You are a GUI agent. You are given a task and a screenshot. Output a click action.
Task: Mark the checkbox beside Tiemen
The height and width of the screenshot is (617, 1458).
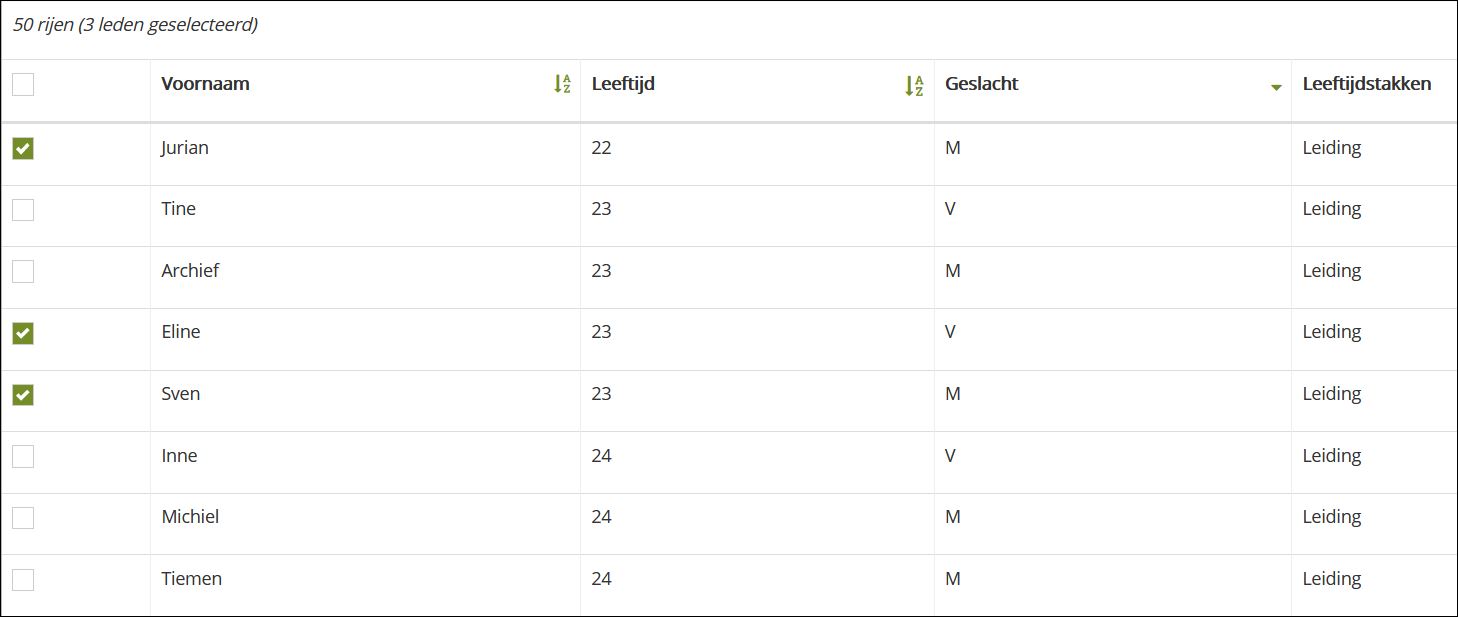23,580
